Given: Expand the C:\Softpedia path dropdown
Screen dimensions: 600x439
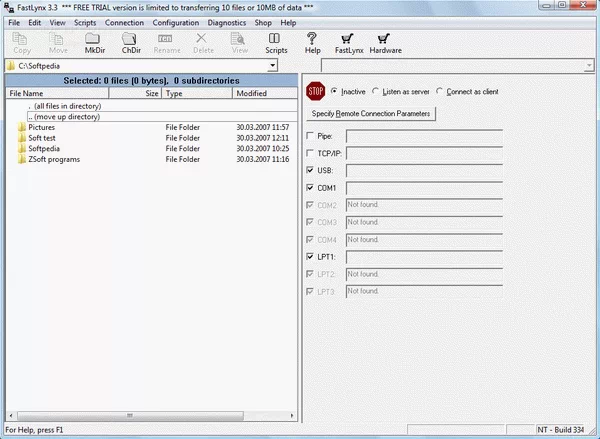Looking at the screenshot, I should pos(272,66).
